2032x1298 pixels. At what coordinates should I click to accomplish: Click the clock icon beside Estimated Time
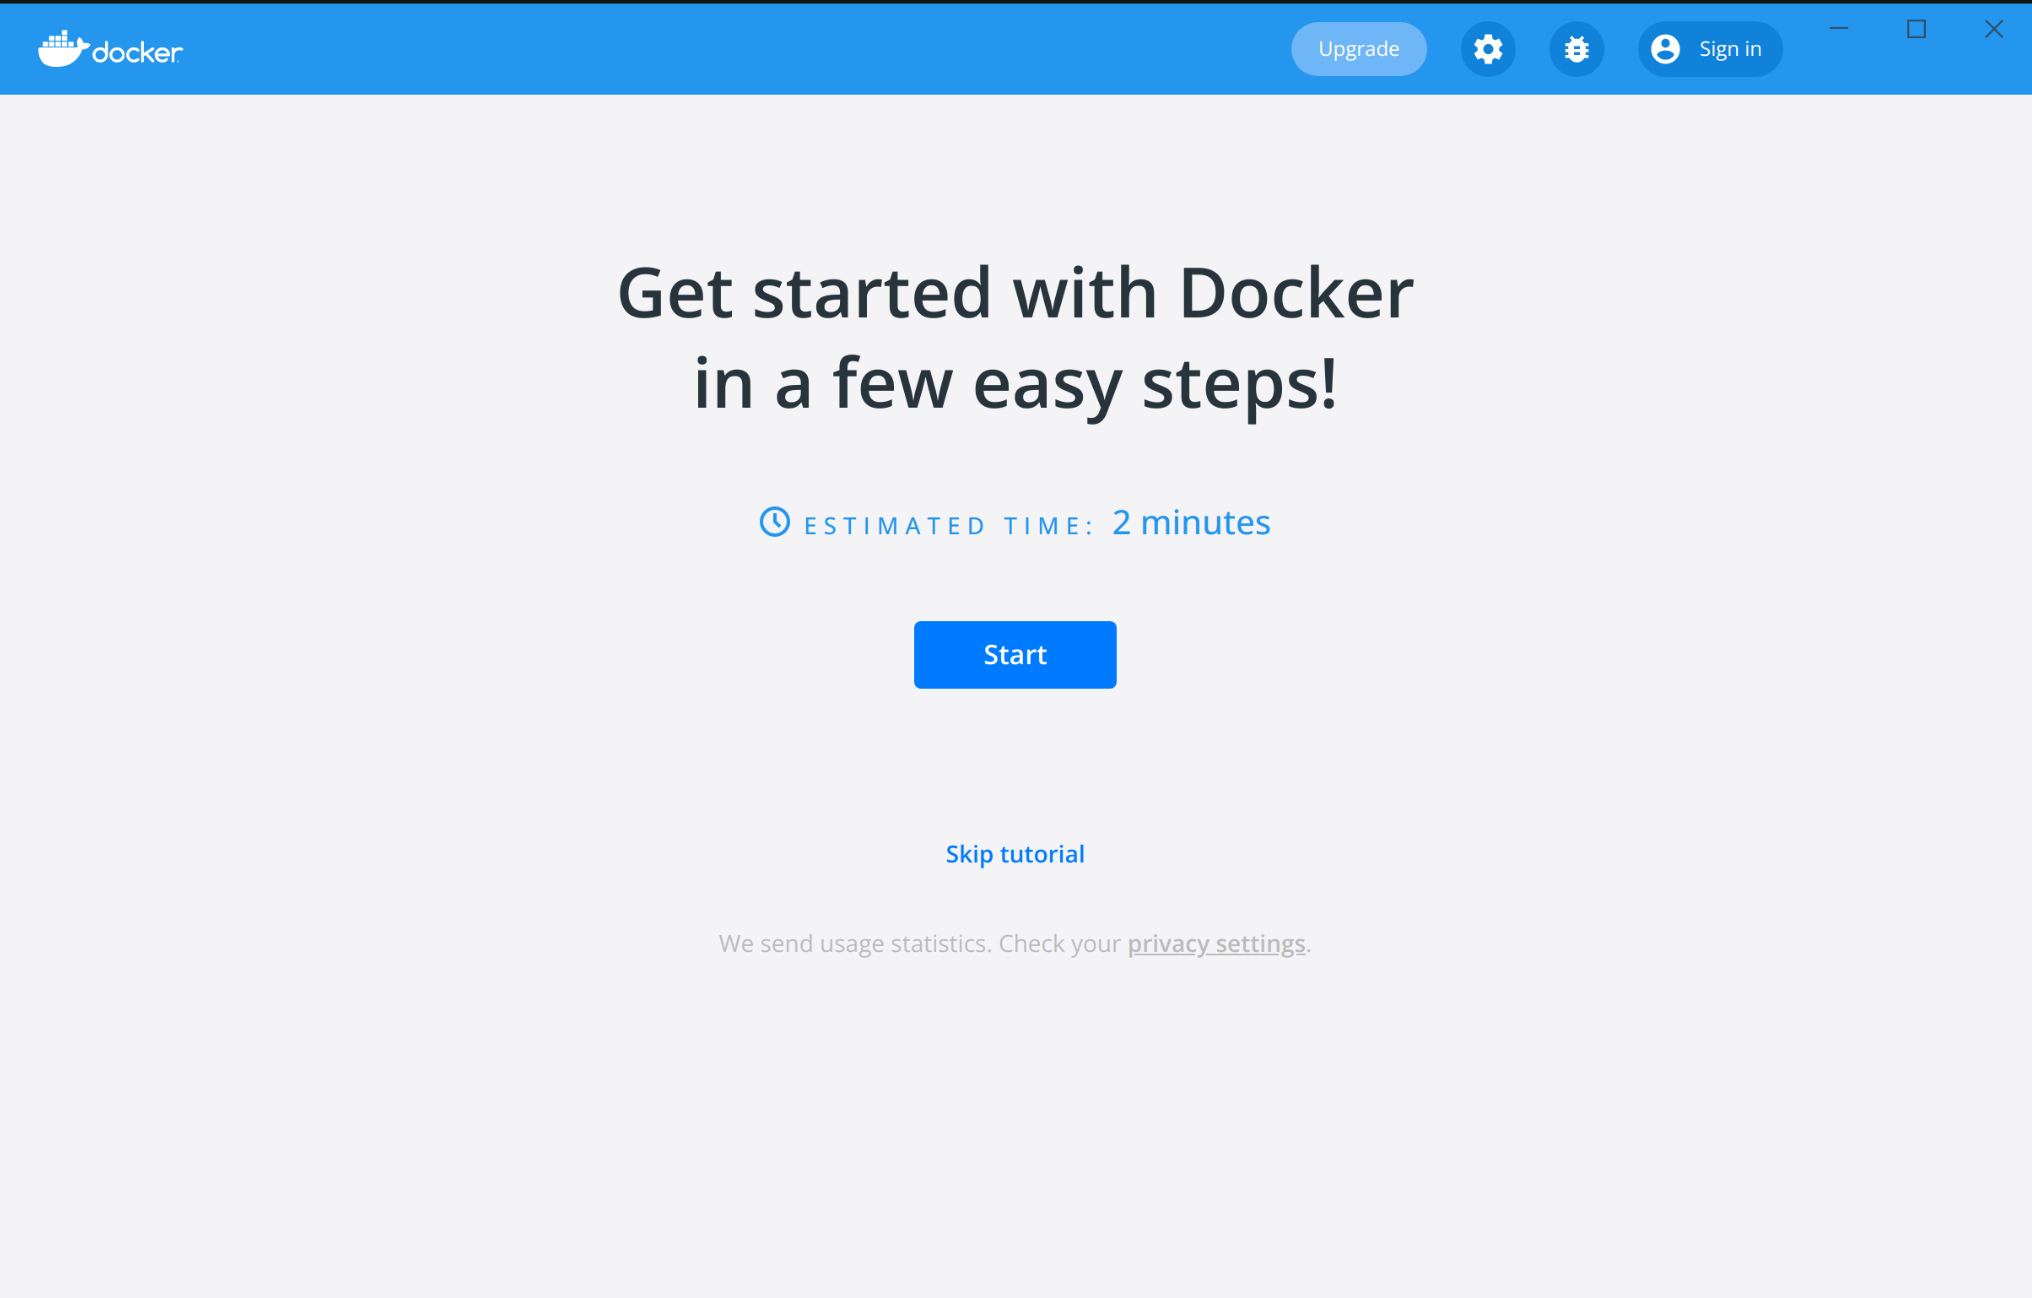775,521
